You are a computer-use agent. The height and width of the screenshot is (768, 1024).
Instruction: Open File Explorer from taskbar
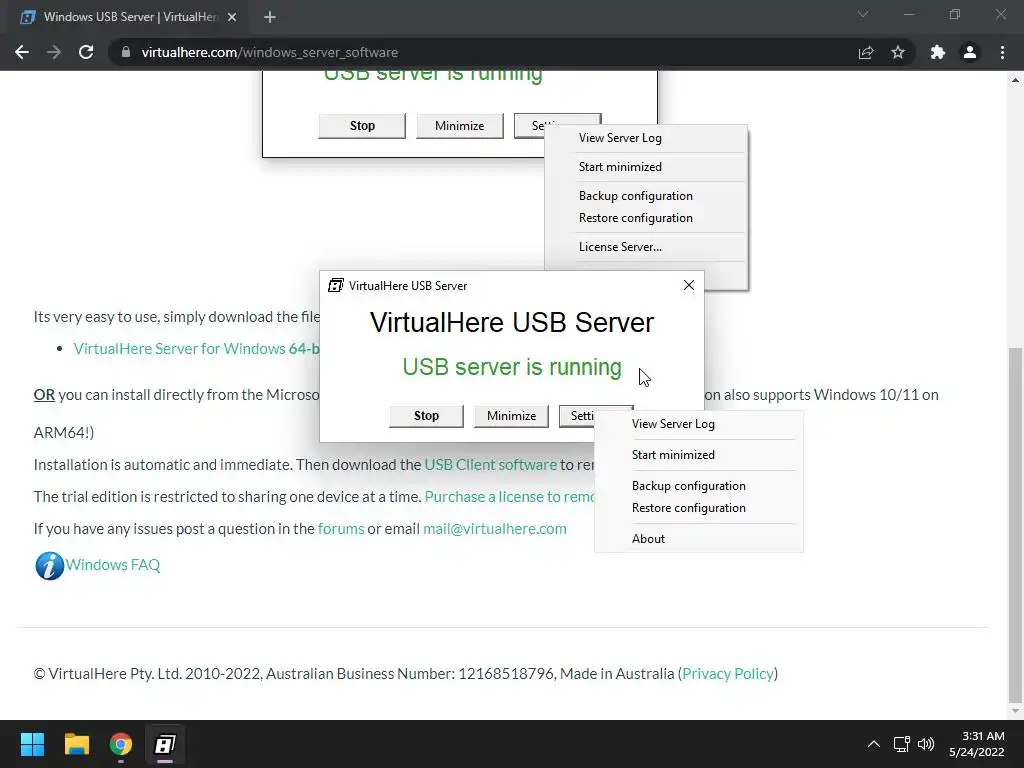(x=76, y=744)
